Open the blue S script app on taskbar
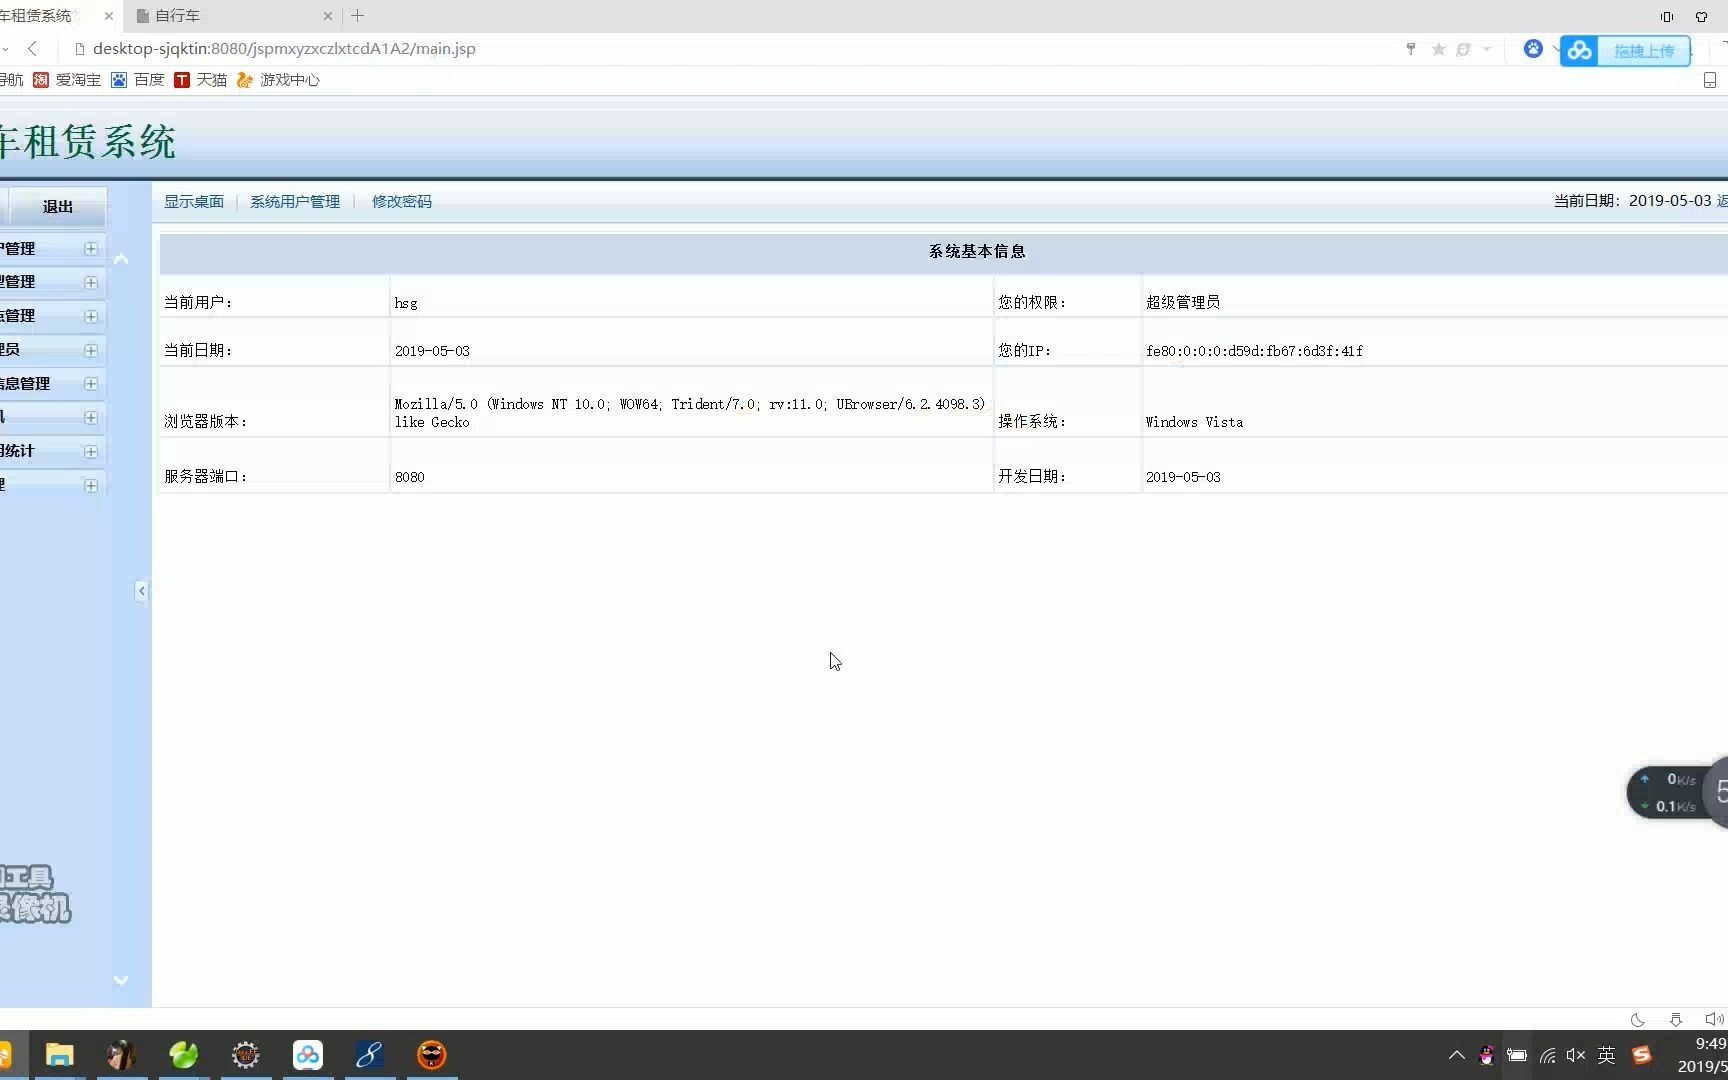This screenshot has height=1080, width=1728. pos(369,1055)
